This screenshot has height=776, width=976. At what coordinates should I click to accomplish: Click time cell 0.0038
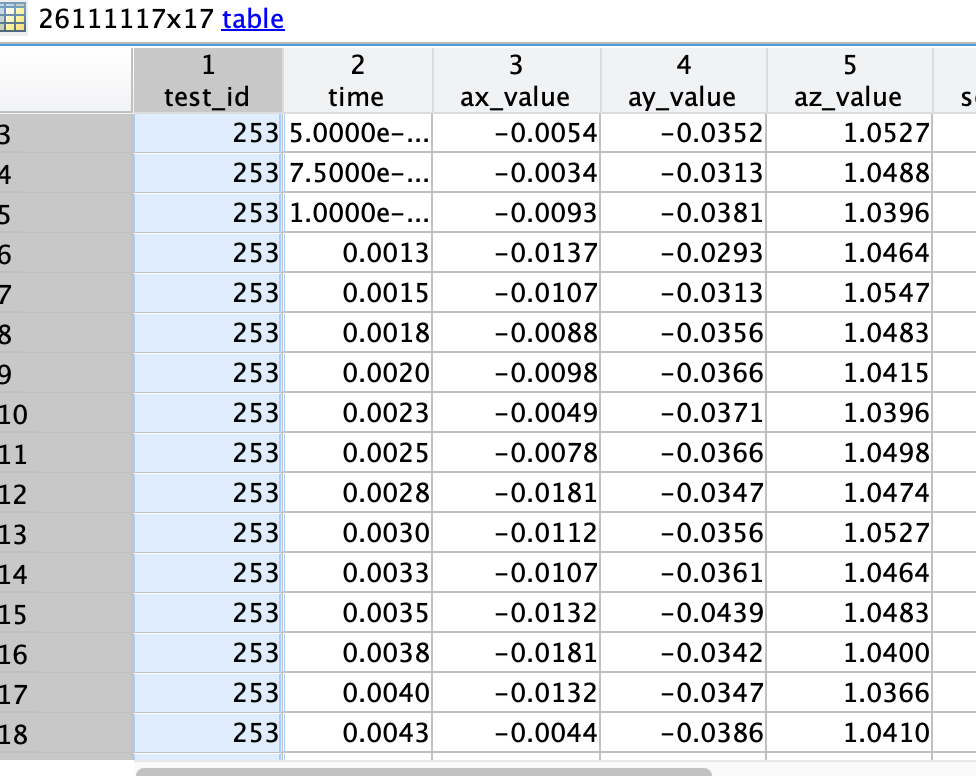[358, 653]
